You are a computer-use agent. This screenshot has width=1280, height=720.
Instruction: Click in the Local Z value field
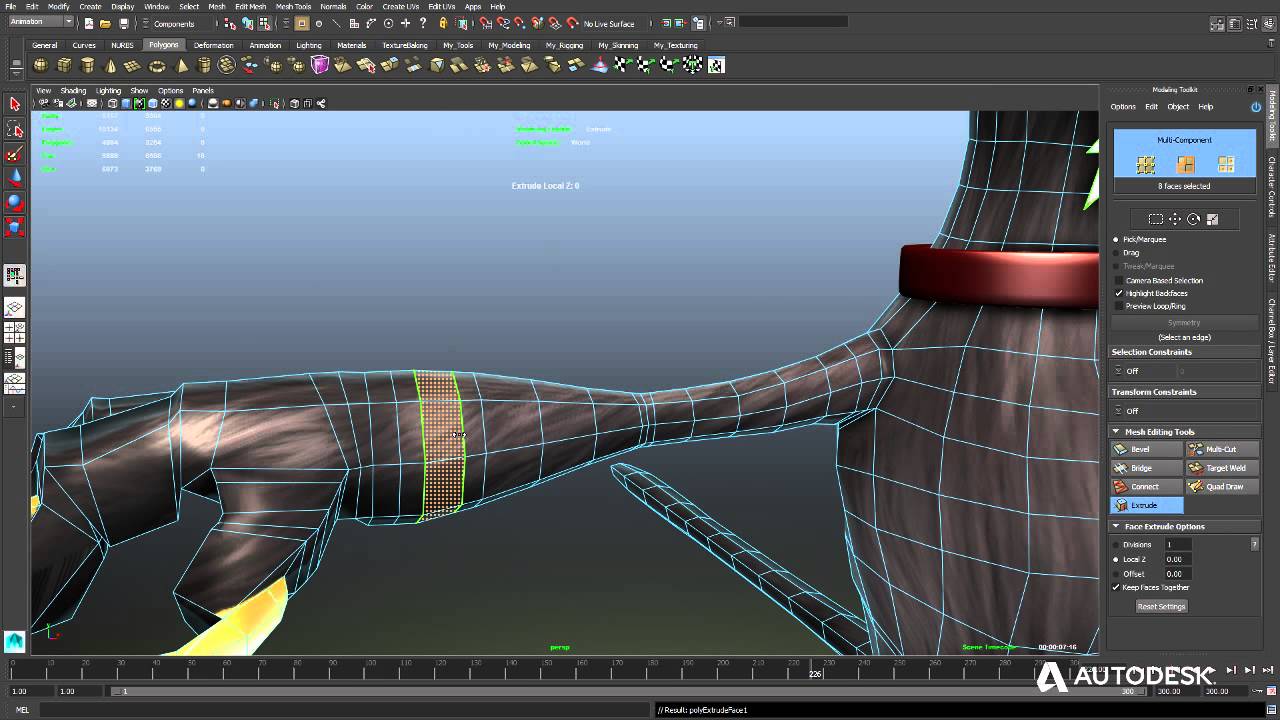click(x=1177, y=560)
